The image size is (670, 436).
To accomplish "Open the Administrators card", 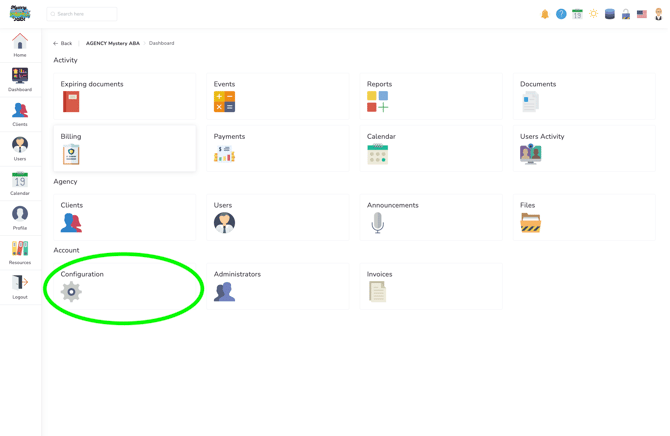I will click(278, 286).
